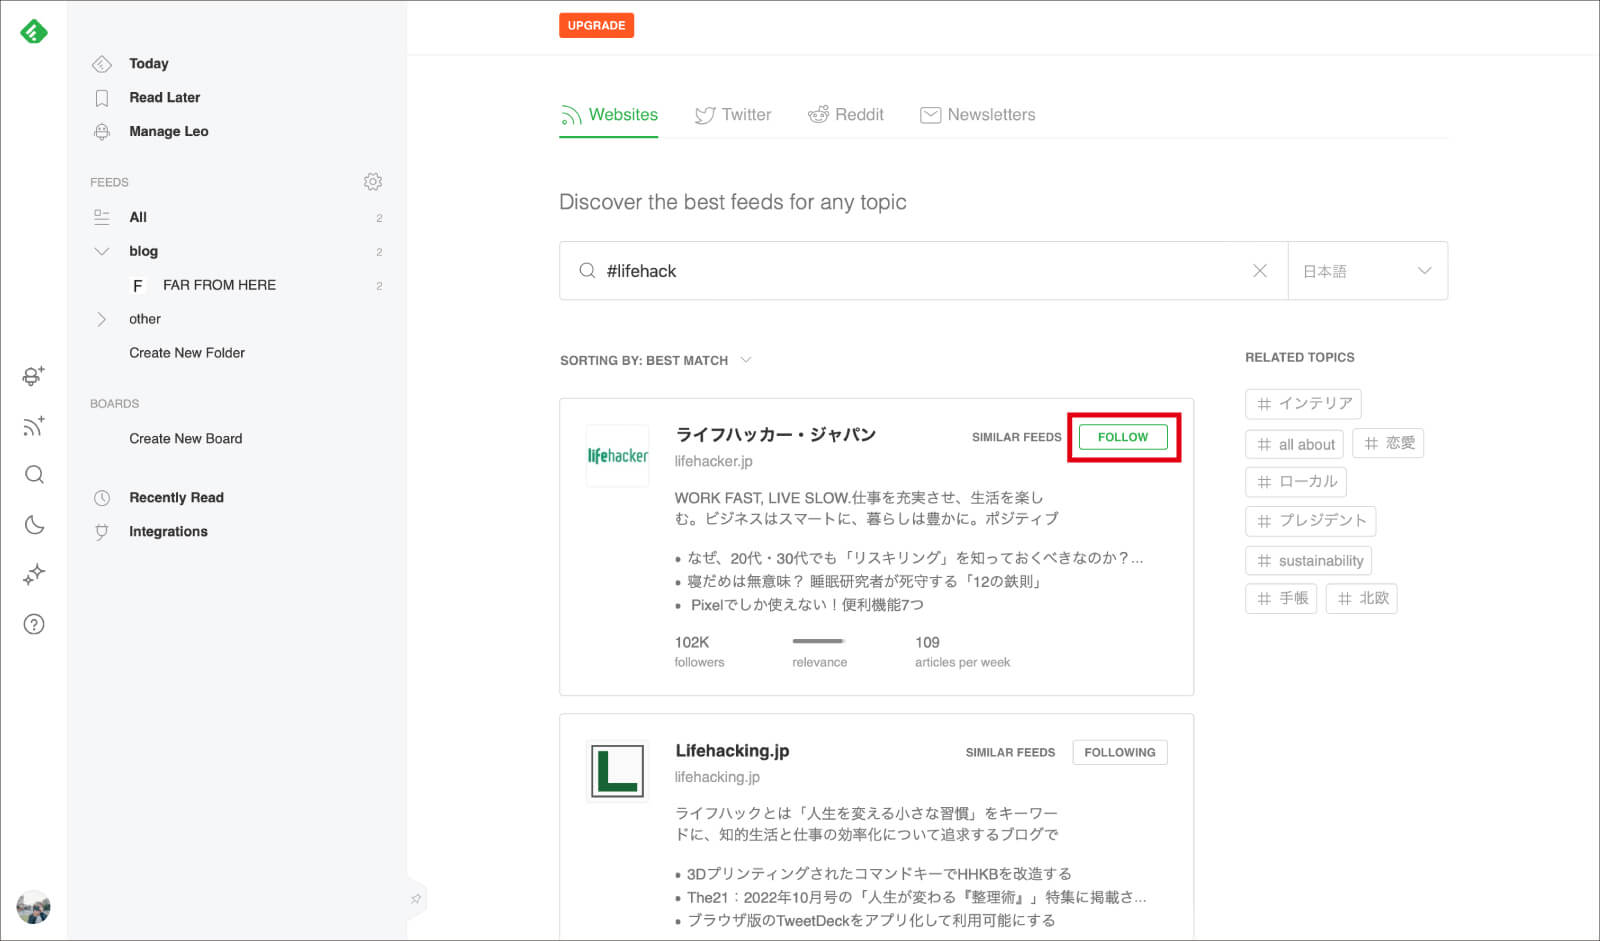
Task: Select the プレジデント related topic
Action: point(1311,521)
